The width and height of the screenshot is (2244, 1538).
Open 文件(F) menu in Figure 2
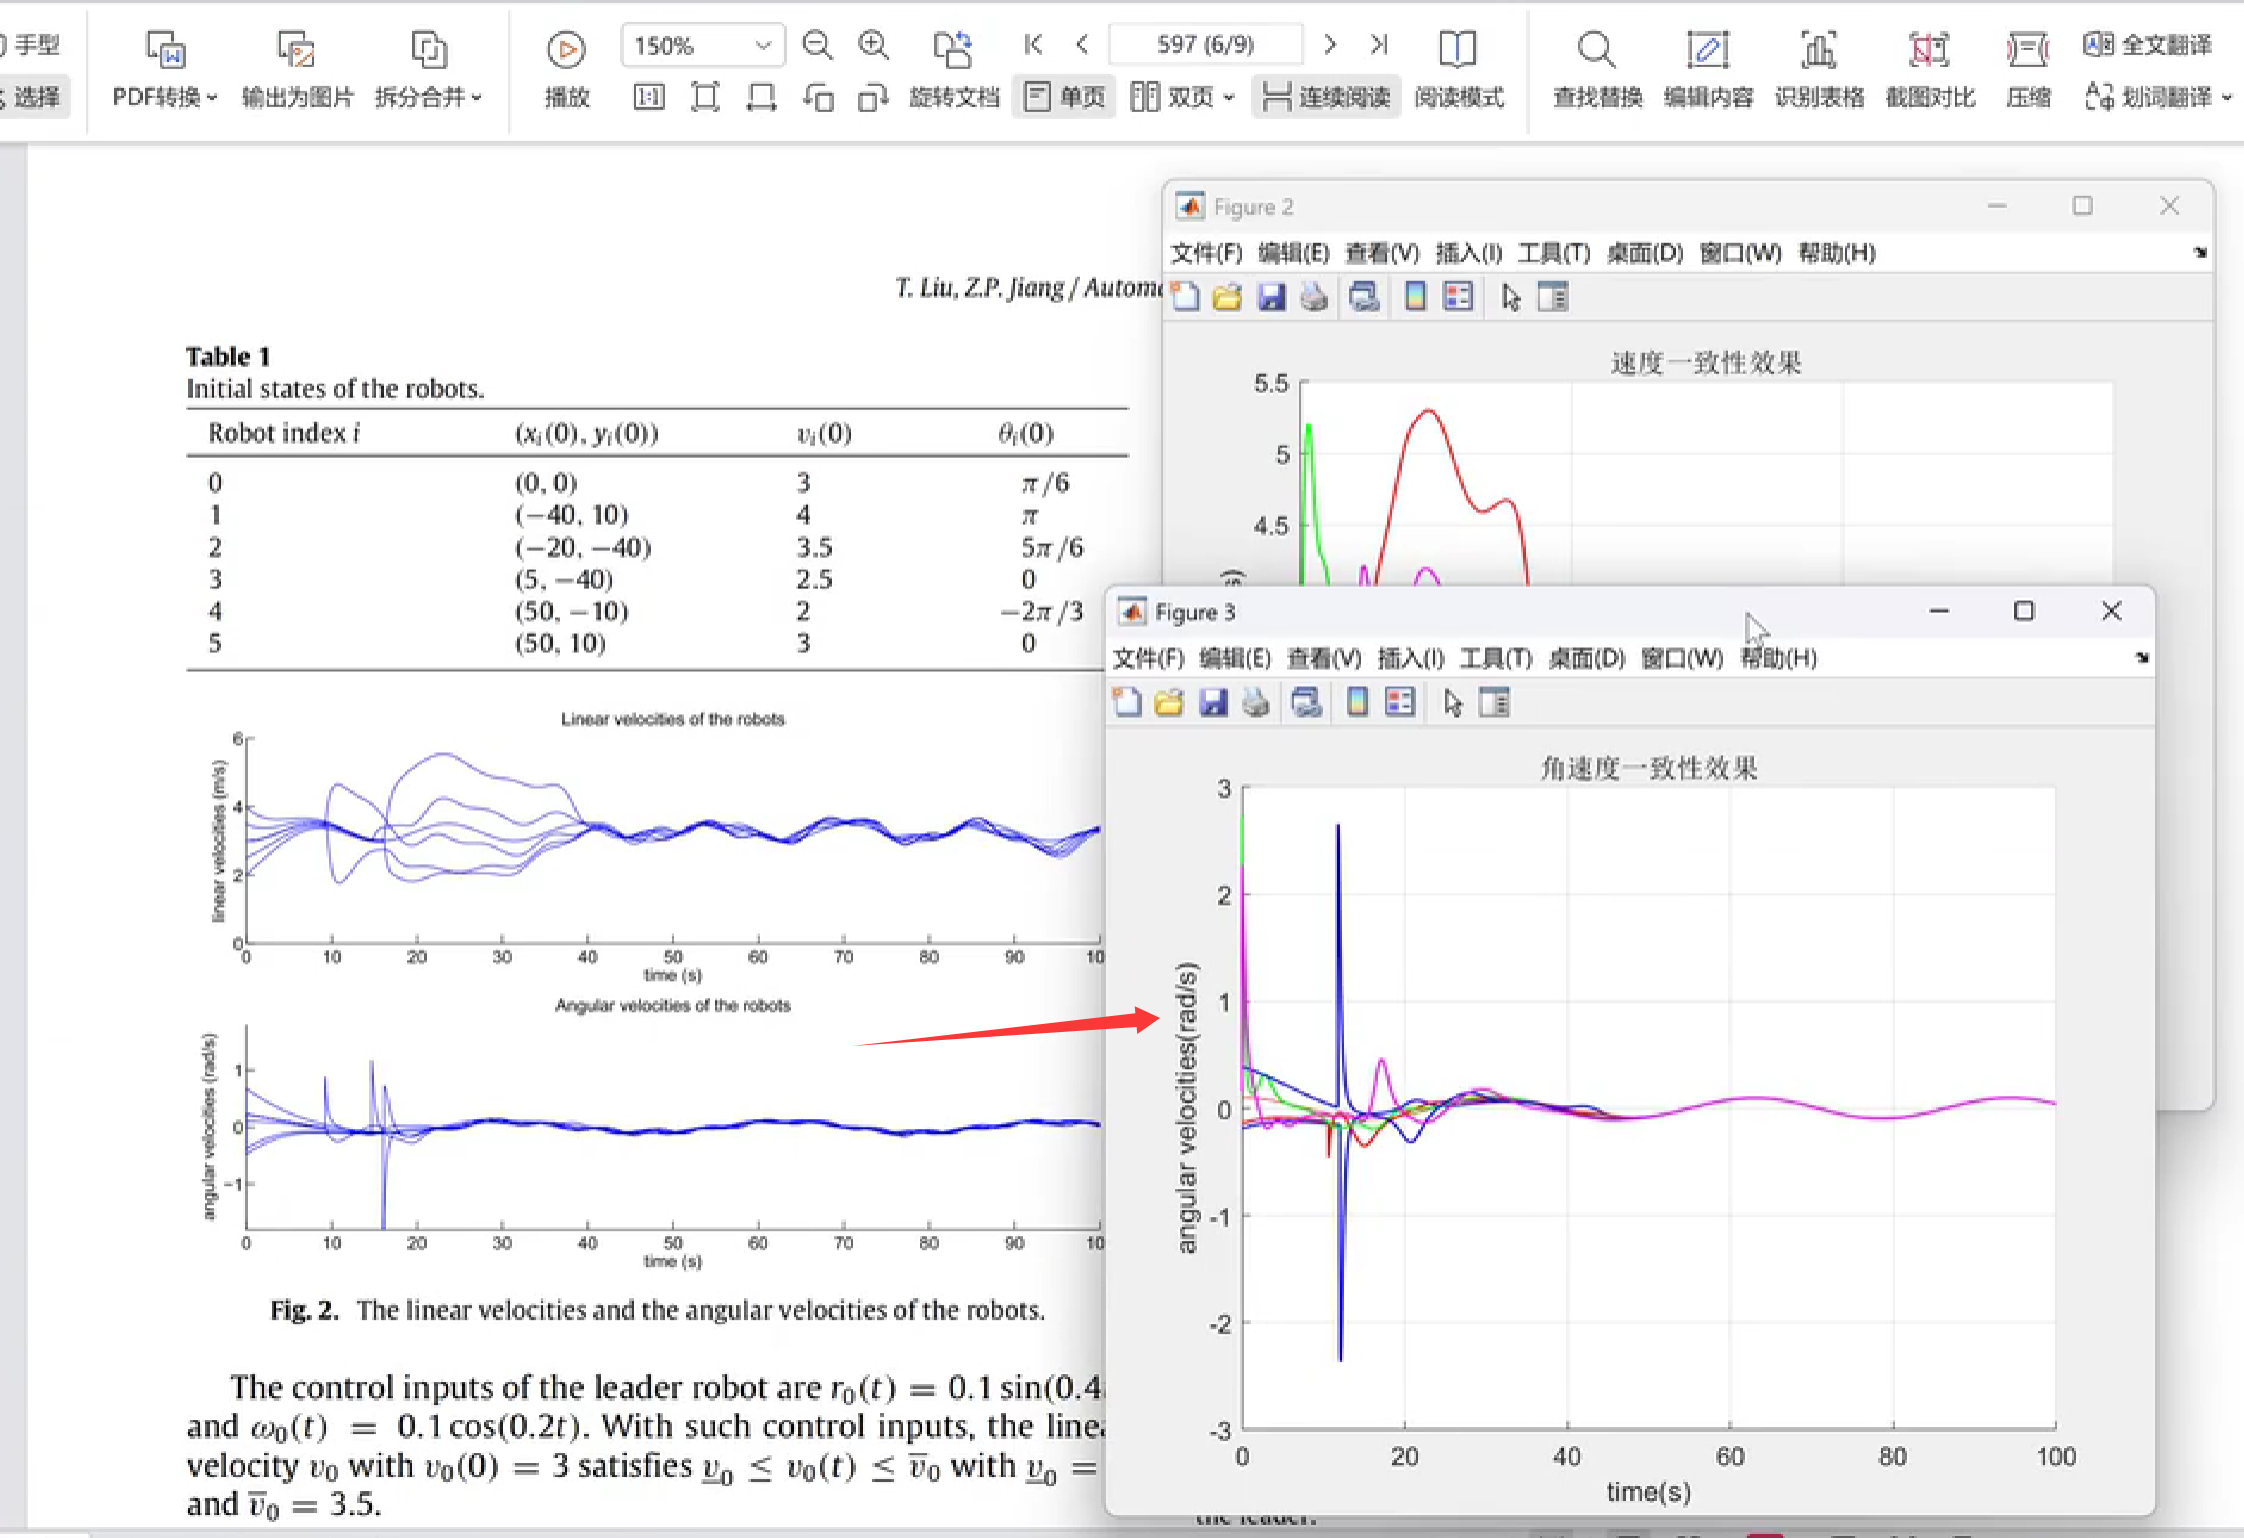tap(1206, 253)
